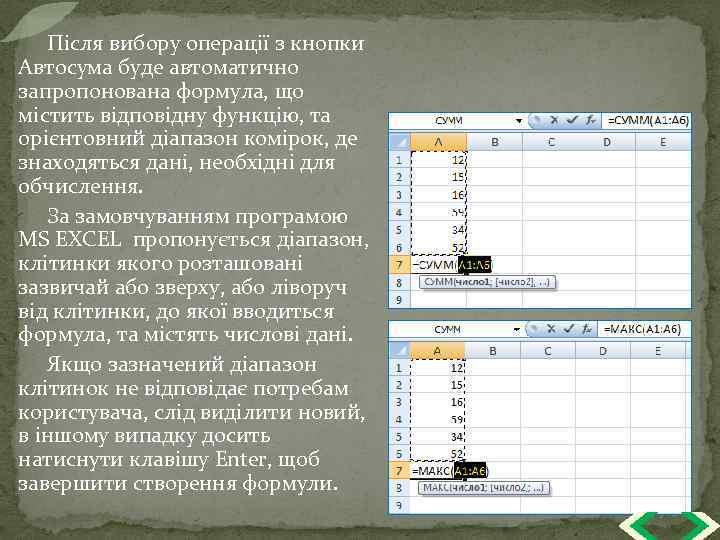The width and height of the screenshot is (720, 540).
Task: Select column E header in the СУММ spreadsheet
Action: 663,142
